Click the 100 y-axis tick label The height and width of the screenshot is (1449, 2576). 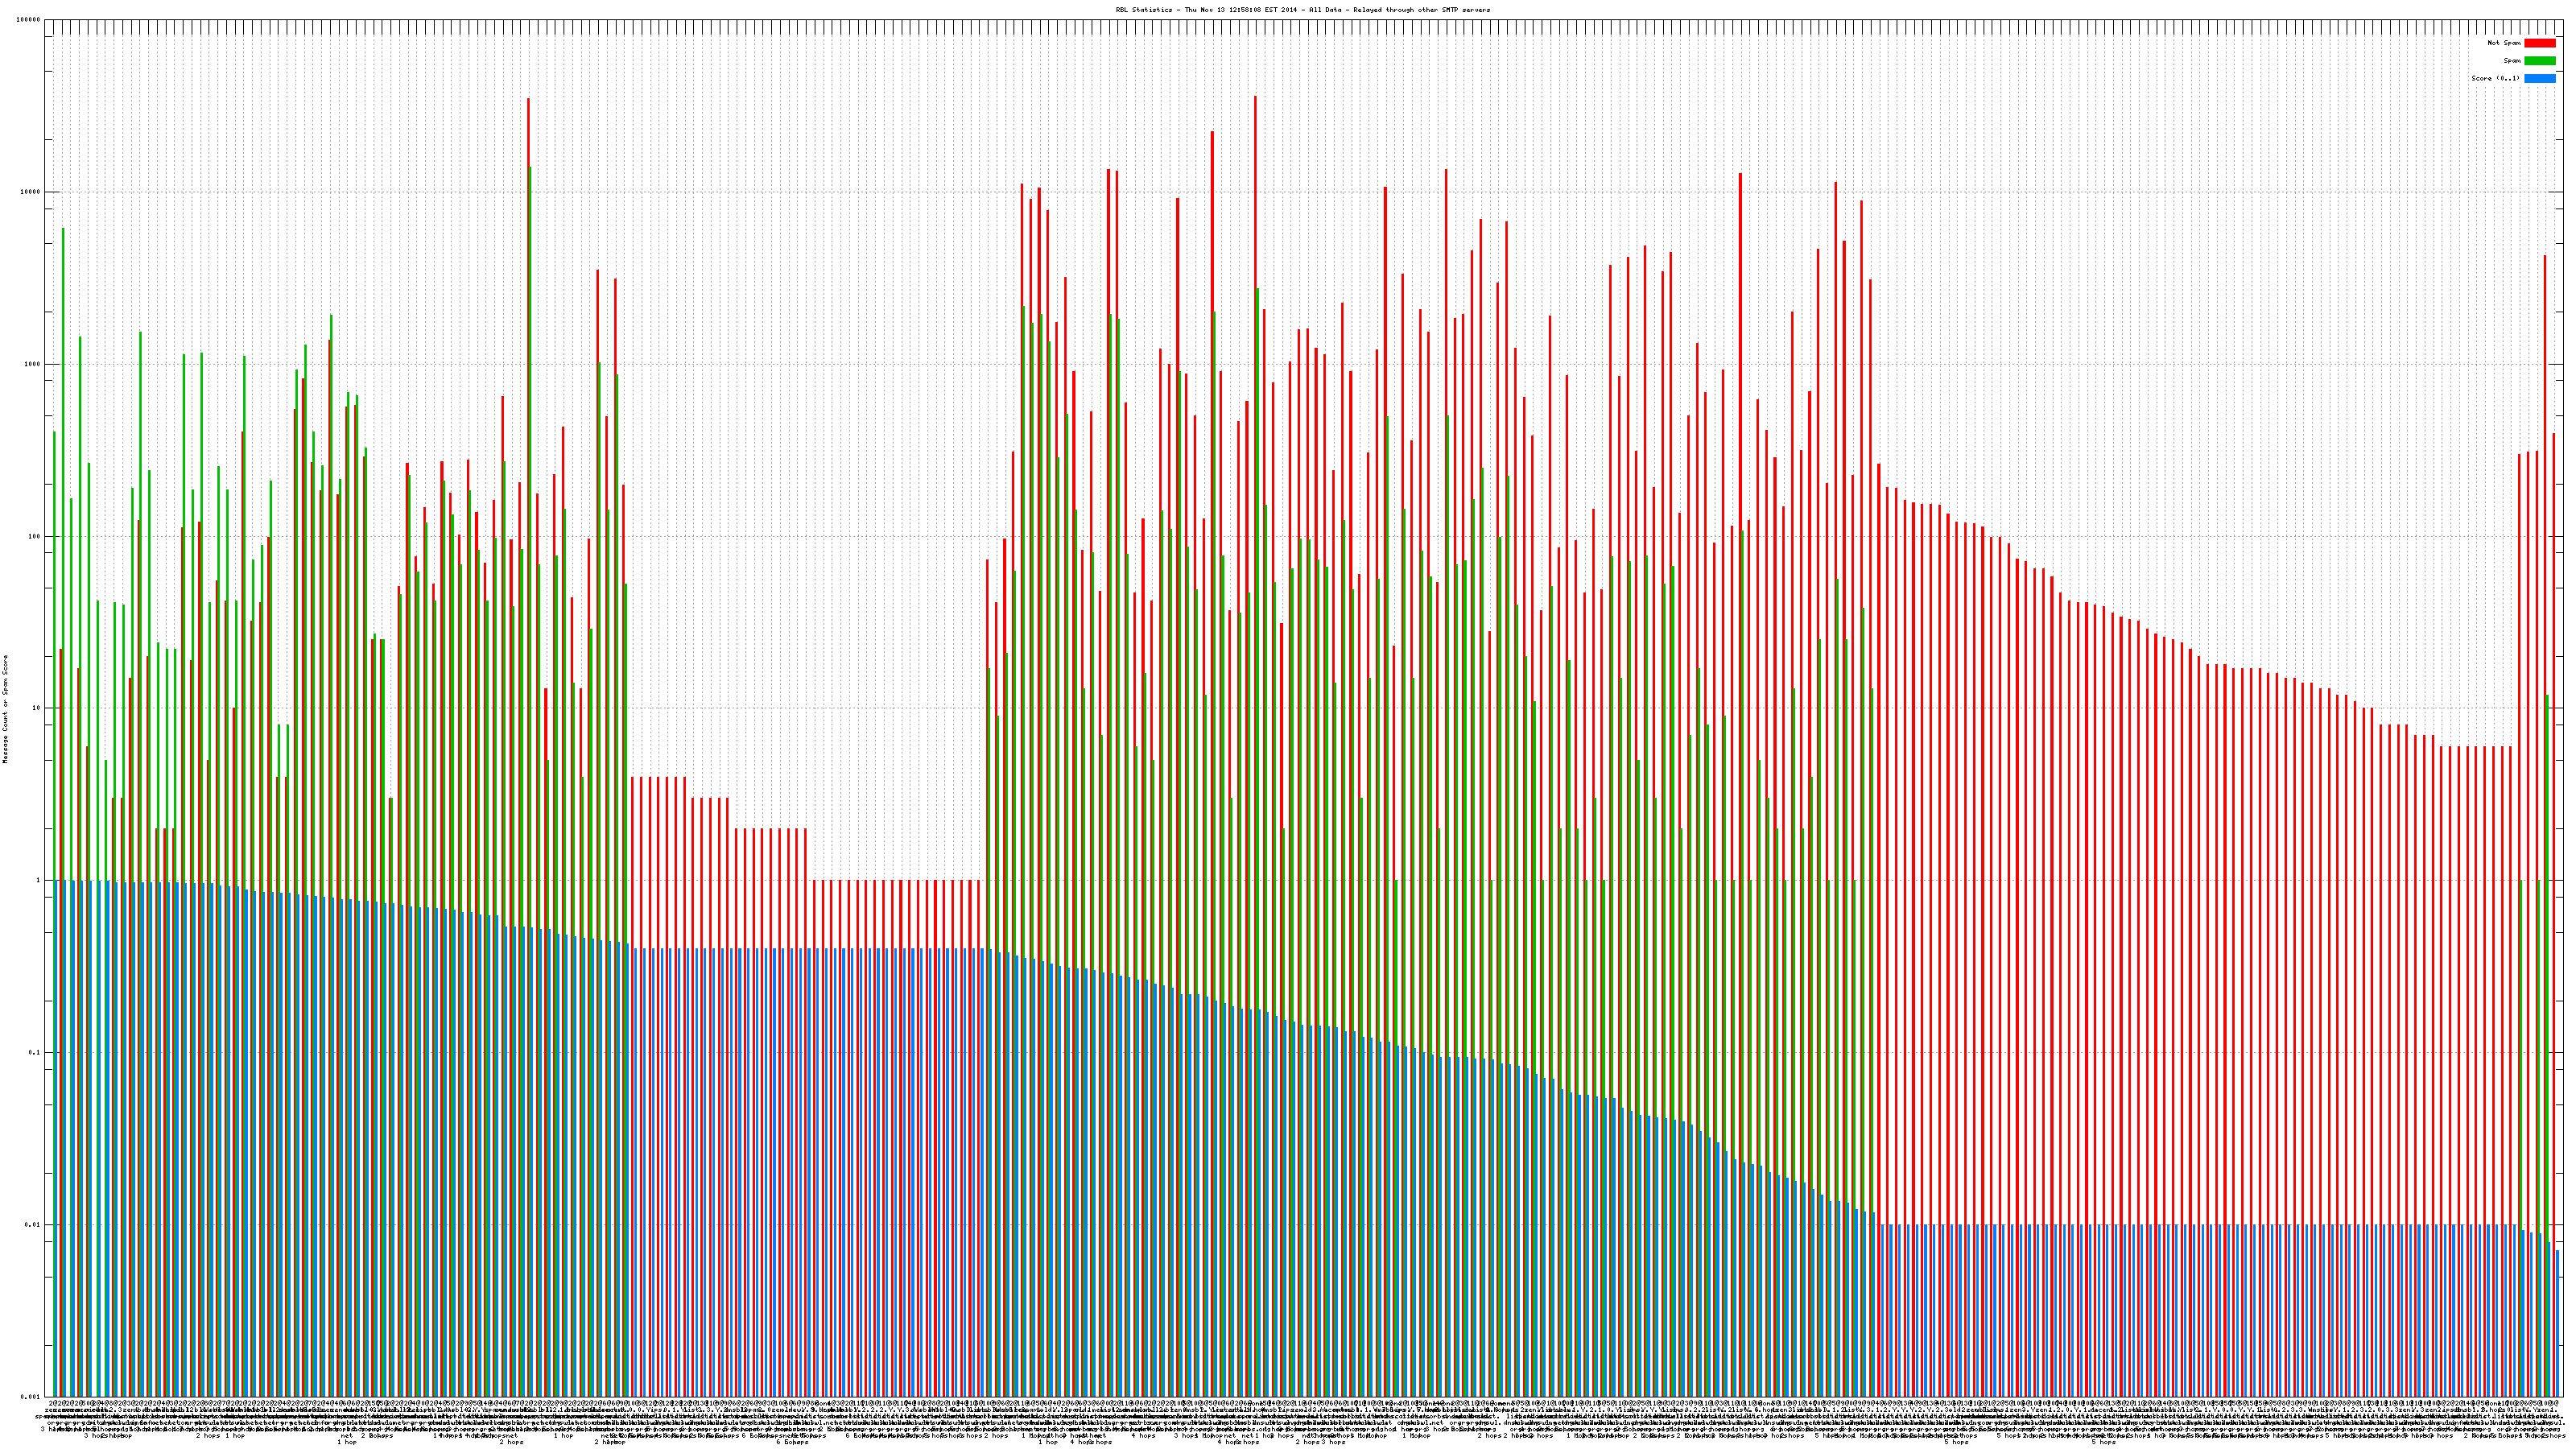click(x=35, y=536)
